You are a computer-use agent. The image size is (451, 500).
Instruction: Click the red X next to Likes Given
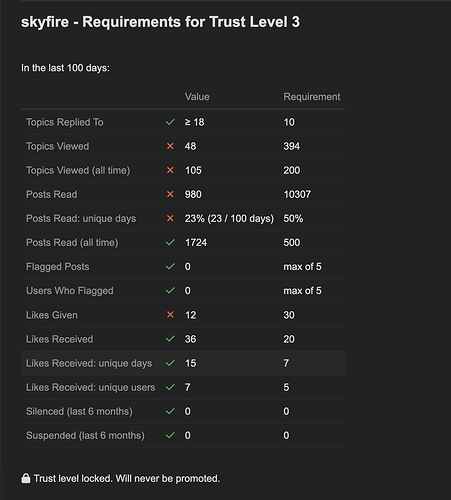(x=170, y=315)
